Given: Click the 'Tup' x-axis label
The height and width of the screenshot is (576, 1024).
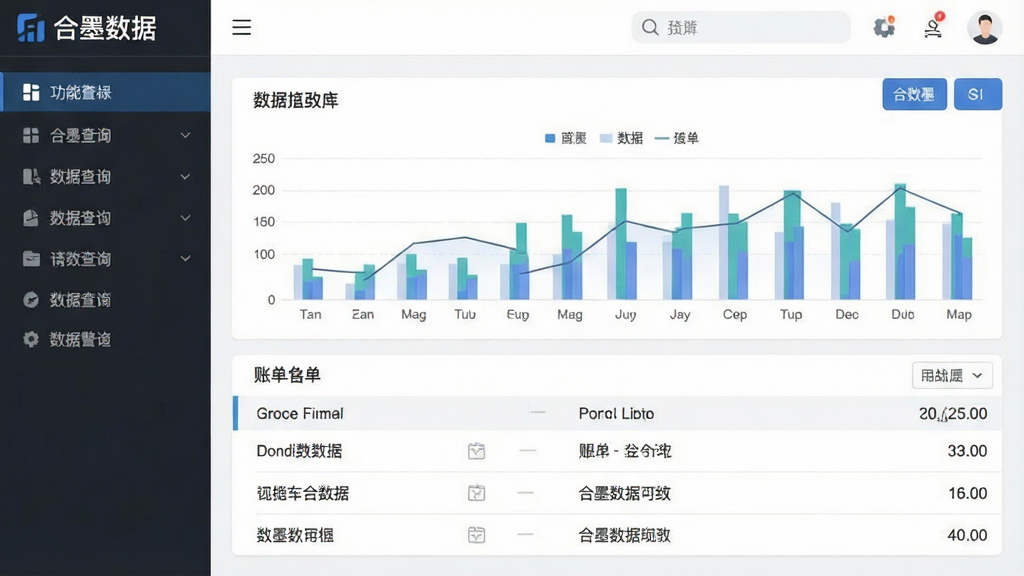Looking at the screenshot, I should click(x=791, y=314).
